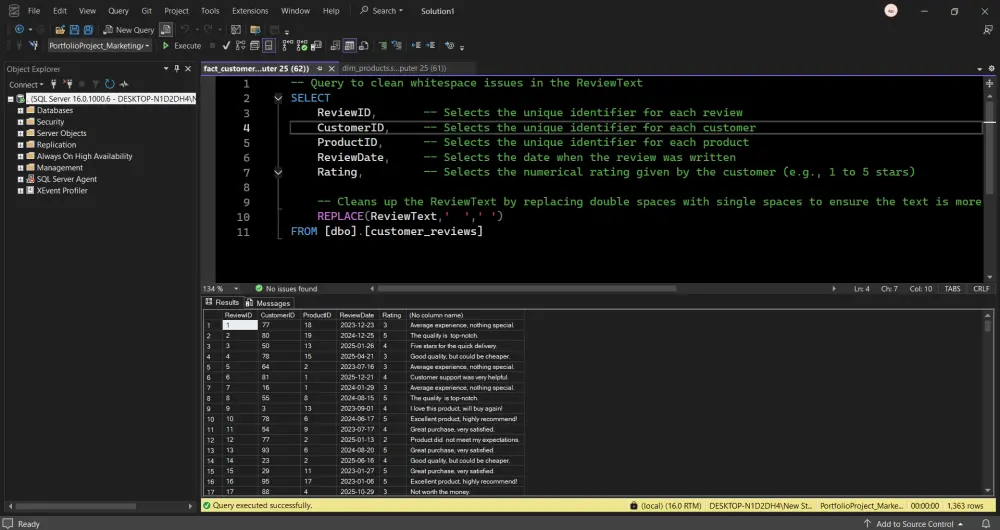Pin the Object Explorer panel
1000x530 pixels.
click(177, 69)
